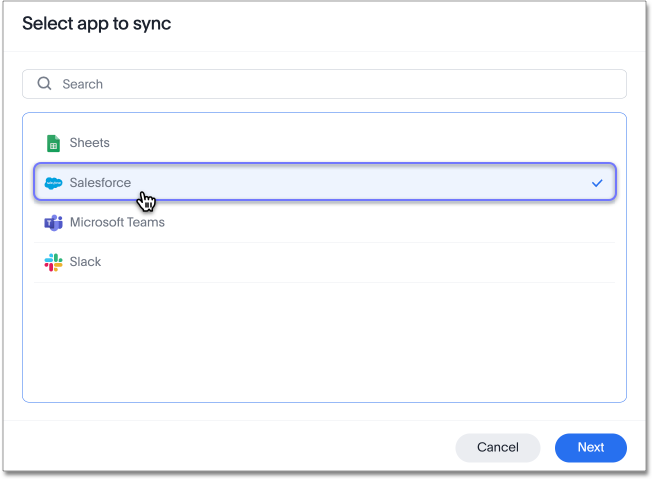Select the Slack row's blank right side
Viewport: 653px width, 480px height.
click(450, 262)
